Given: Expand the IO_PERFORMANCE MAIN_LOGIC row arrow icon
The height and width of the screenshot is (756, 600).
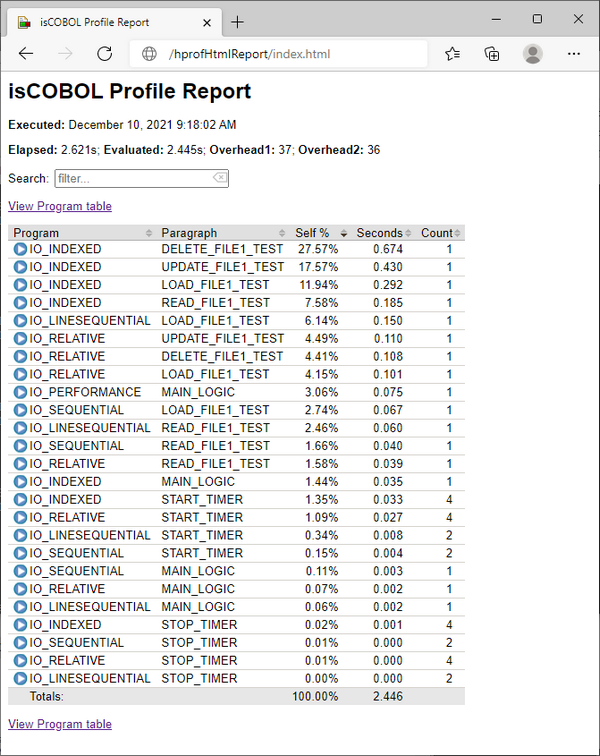Looking at the screenshot, I should (x=20, y=392).
